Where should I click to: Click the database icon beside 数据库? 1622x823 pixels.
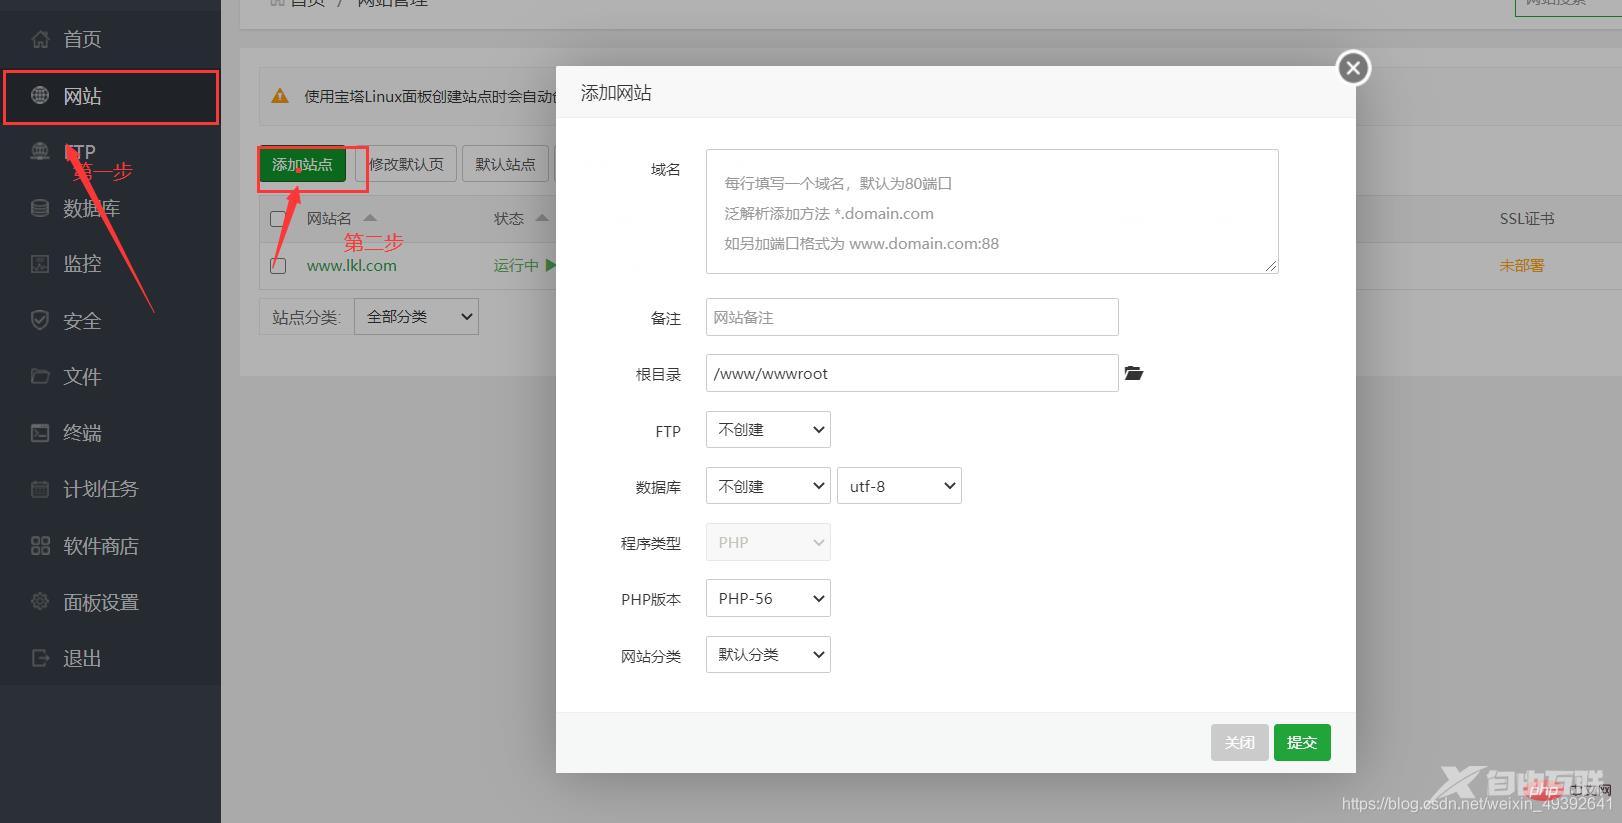tap(40, 208)
